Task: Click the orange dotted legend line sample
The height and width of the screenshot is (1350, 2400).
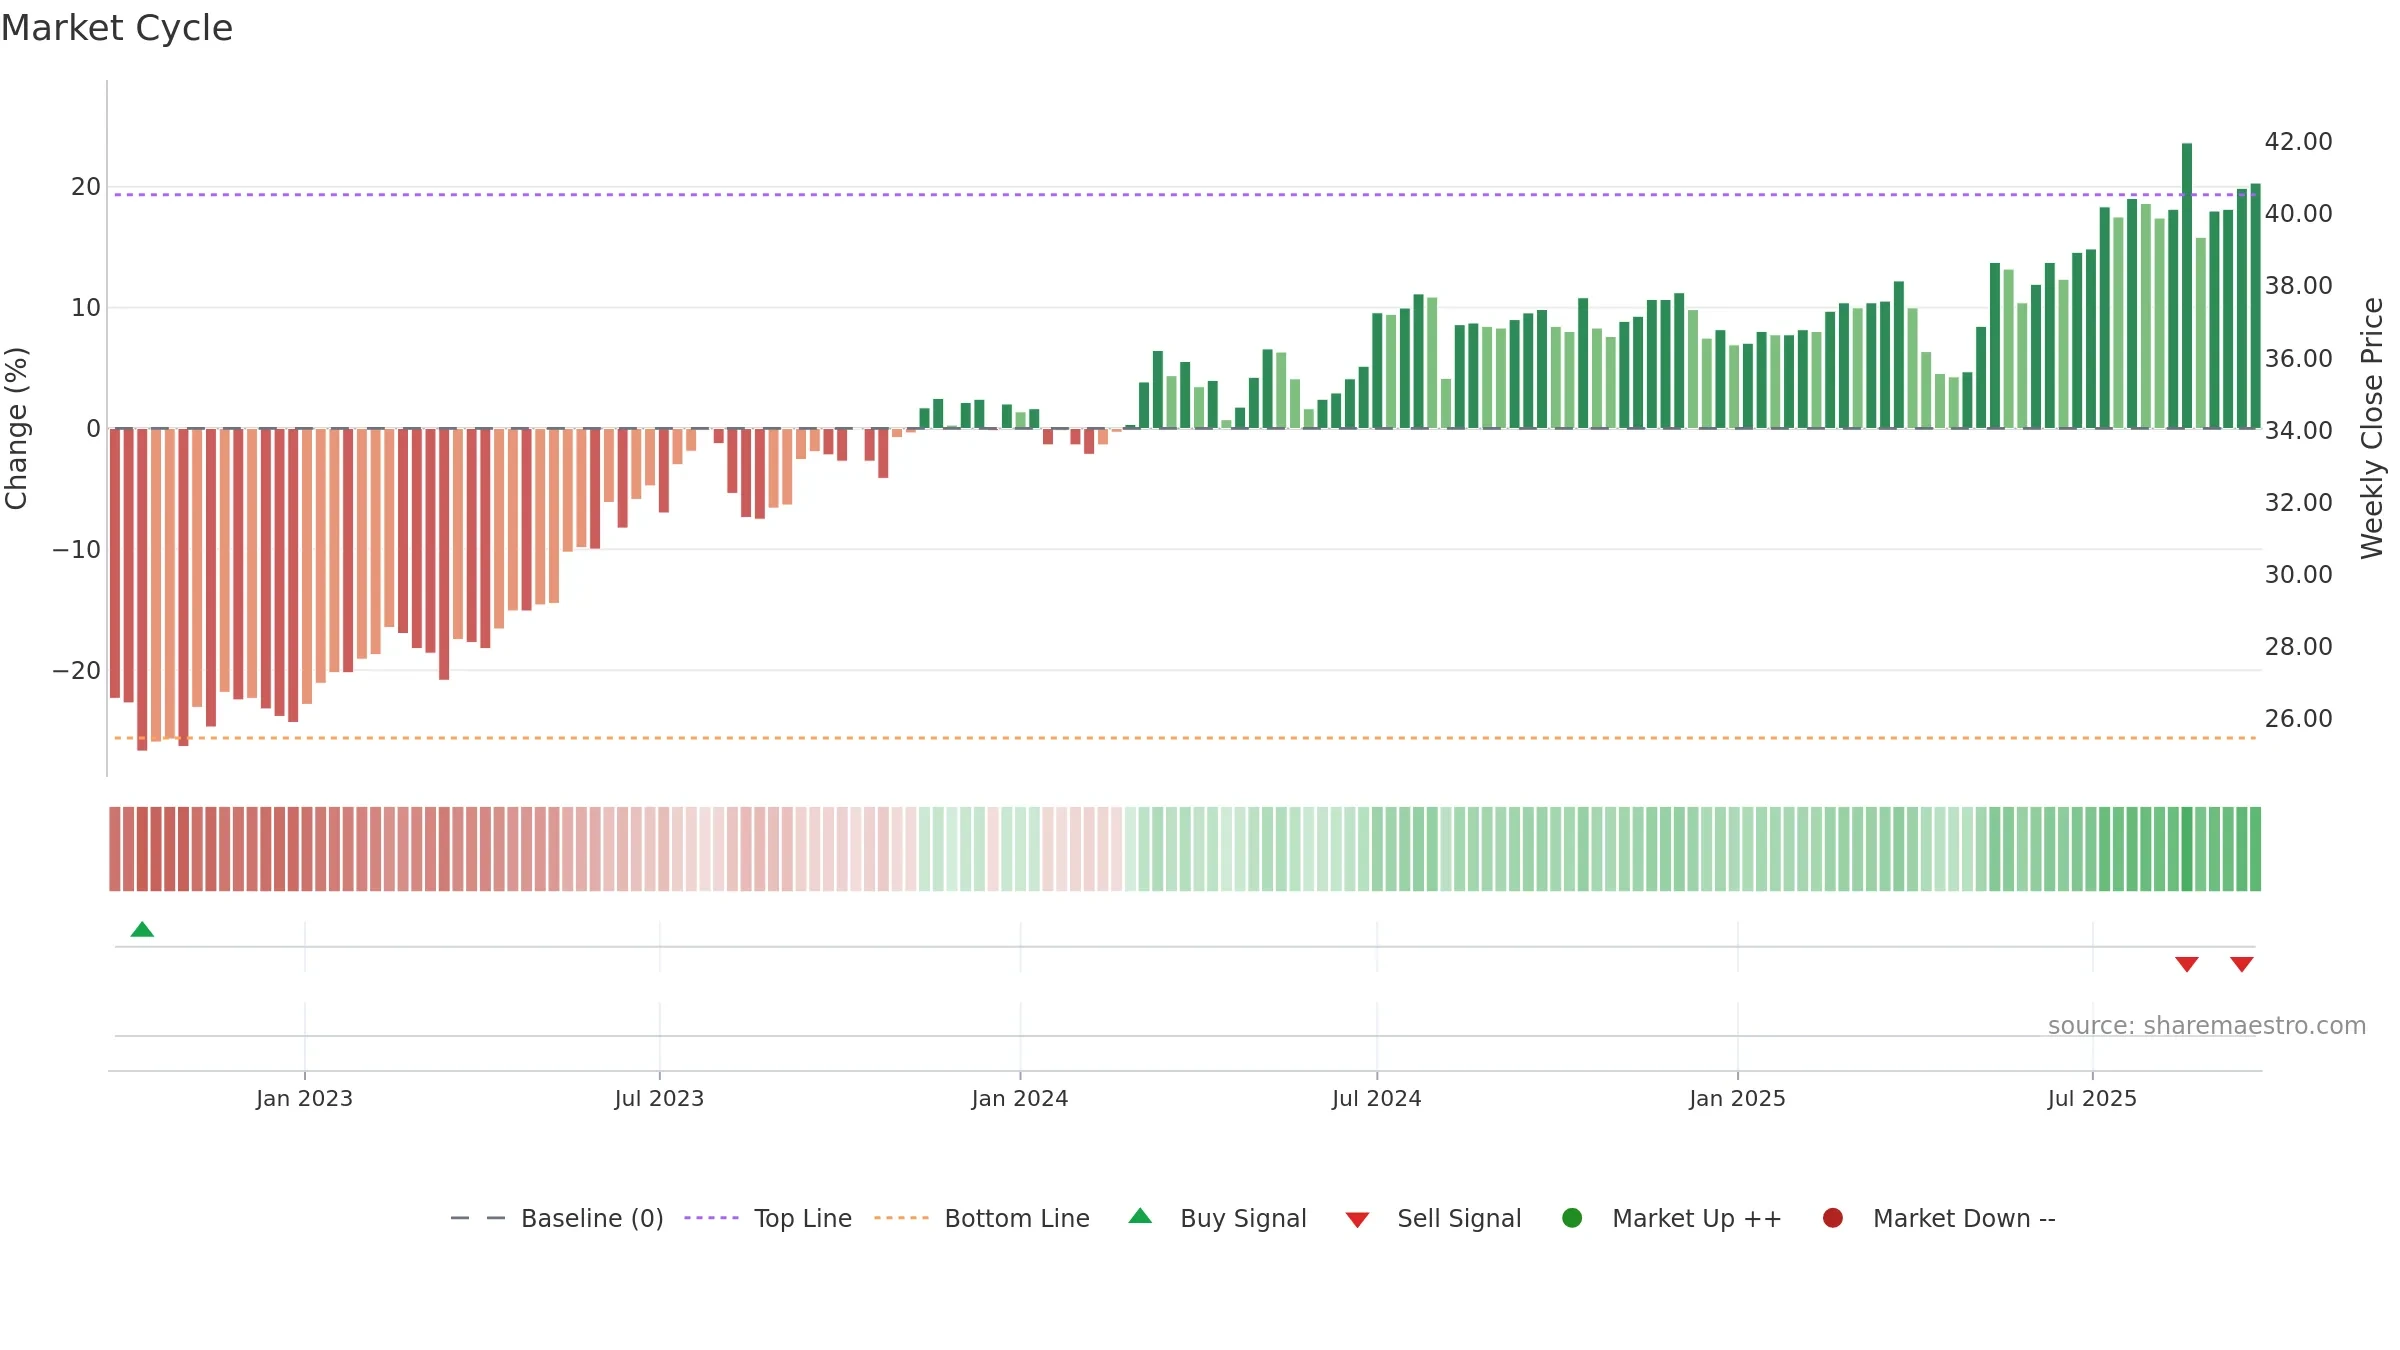Action: 901,1218
